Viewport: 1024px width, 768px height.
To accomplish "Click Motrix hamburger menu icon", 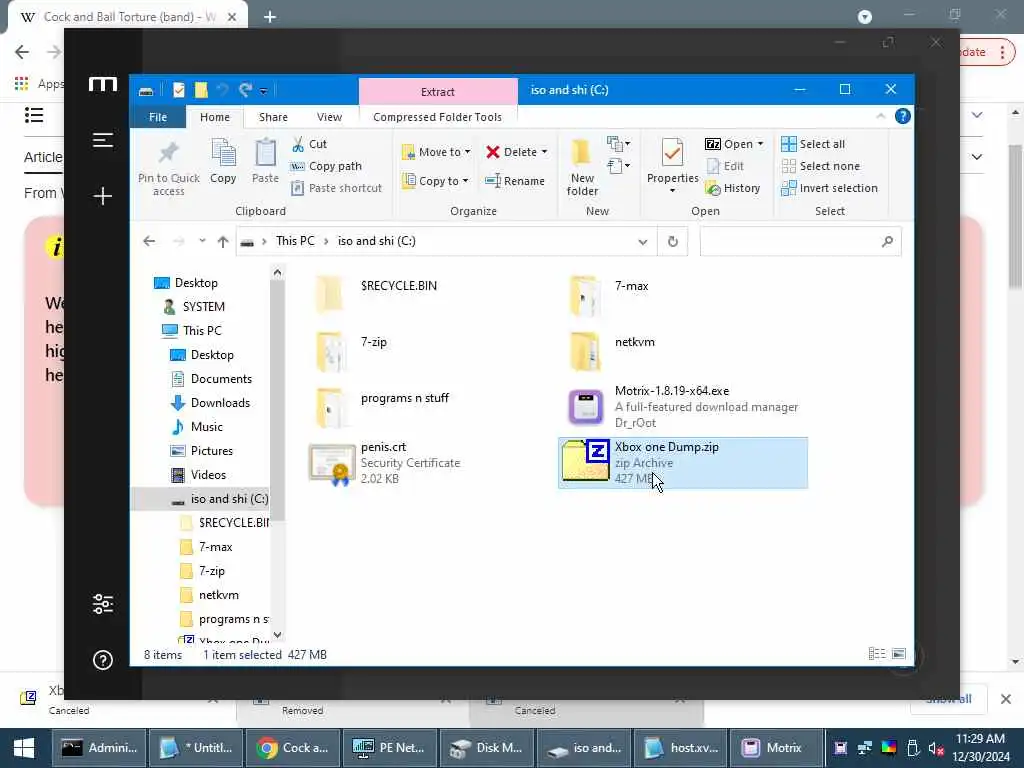I will coord(103,140).
